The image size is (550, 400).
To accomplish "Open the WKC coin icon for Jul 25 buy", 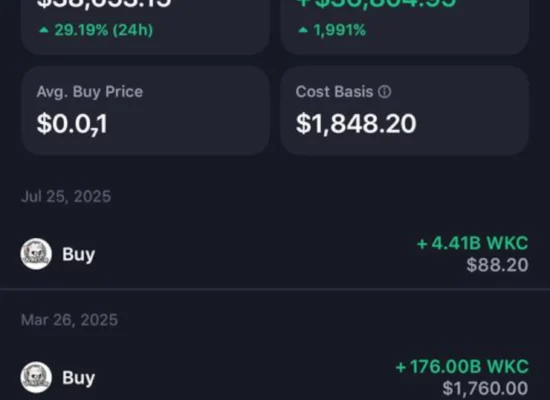I will [36, 254].
